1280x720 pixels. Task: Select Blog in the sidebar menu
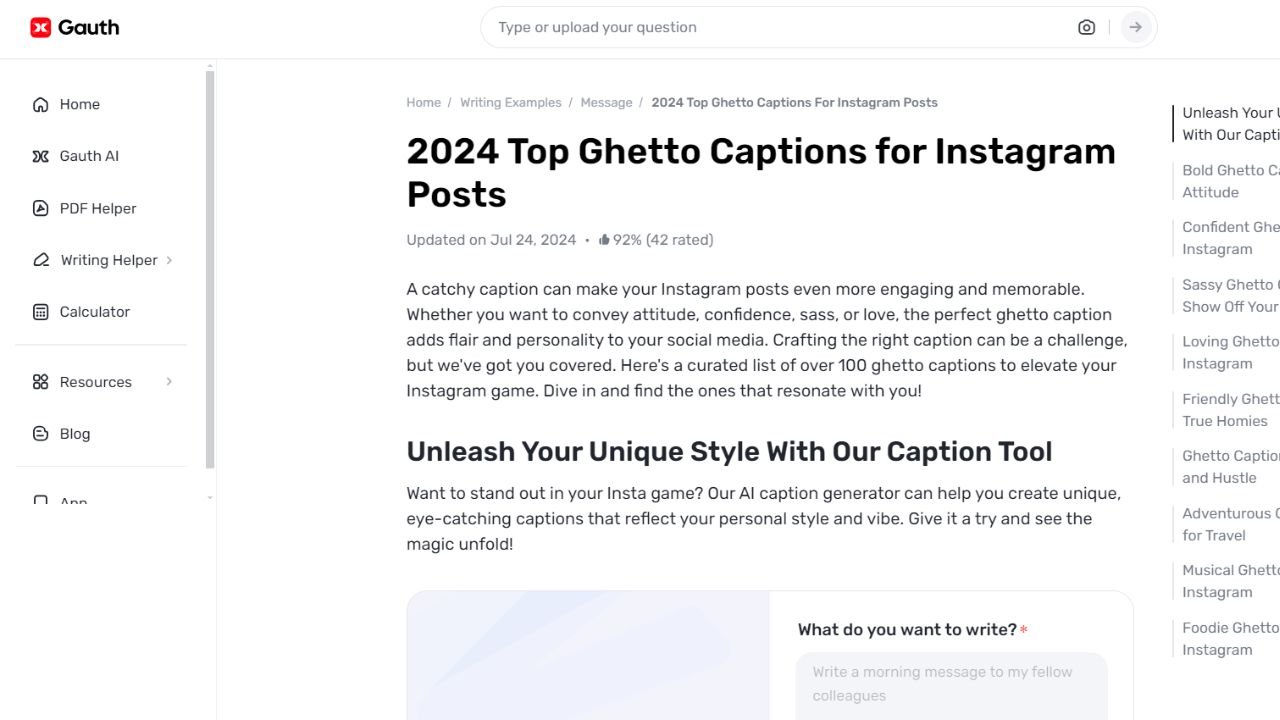74,434
